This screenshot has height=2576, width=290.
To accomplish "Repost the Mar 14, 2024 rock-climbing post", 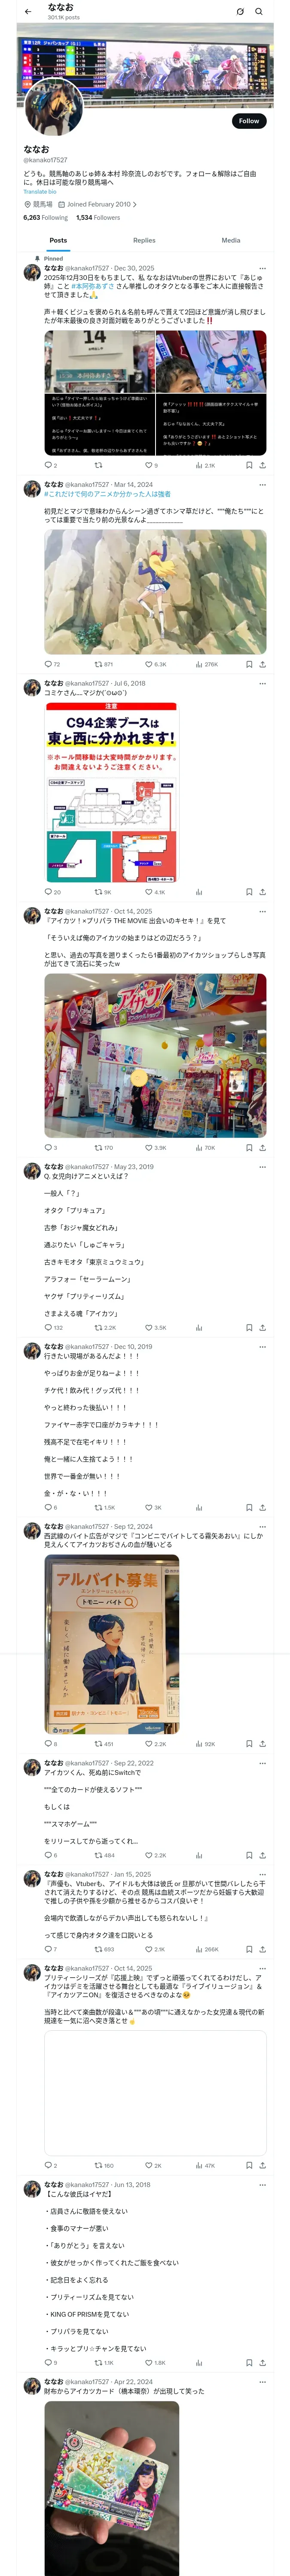I will (98, 664).
